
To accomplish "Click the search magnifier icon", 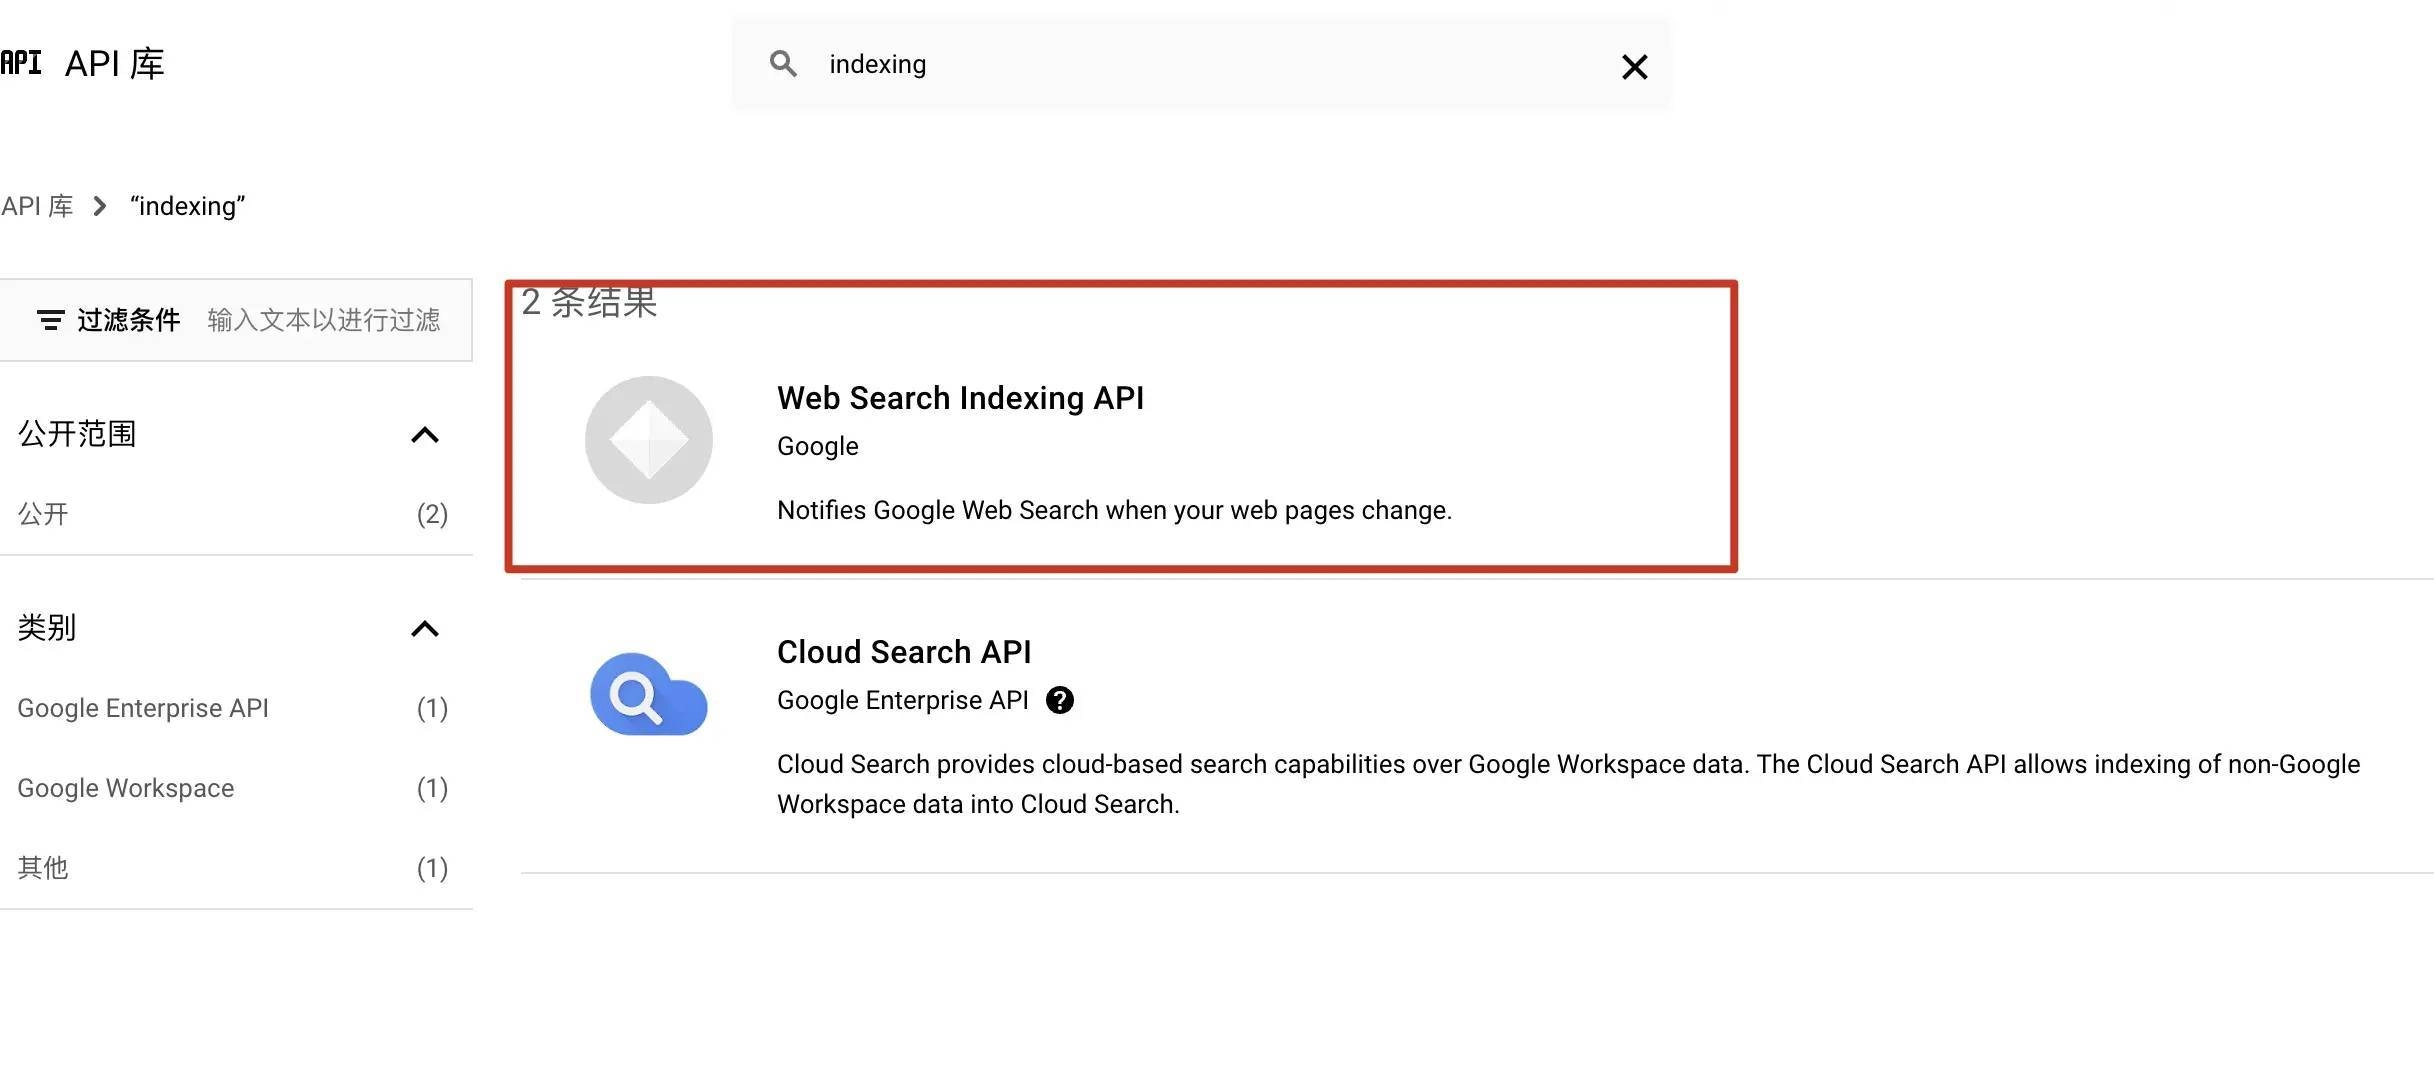I will pyautogui.click(x=783, y=64).
